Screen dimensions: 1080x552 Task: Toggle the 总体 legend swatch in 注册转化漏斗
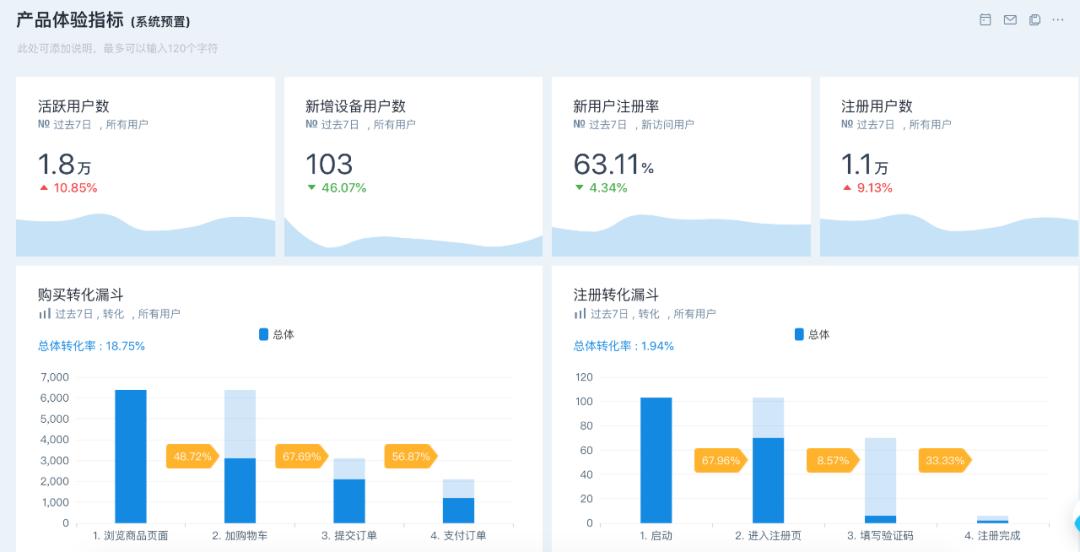point(799,334)
